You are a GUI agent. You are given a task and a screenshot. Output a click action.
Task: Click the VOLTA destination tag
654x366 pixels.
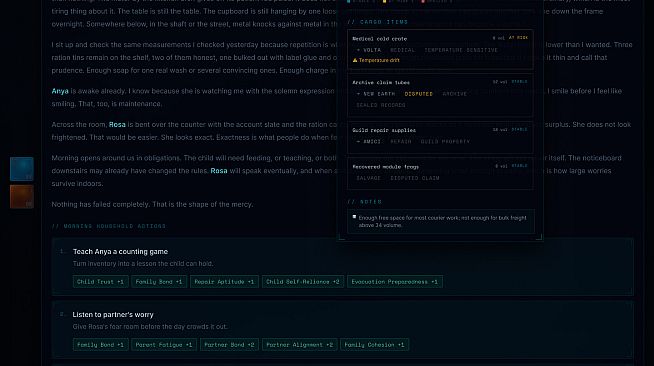tap(369, 50)
